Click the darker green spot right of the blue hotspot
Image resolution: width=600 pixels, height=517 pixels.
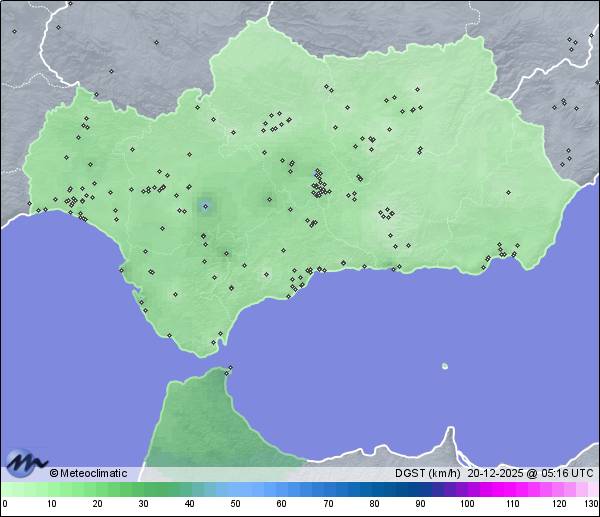[268, 200]
